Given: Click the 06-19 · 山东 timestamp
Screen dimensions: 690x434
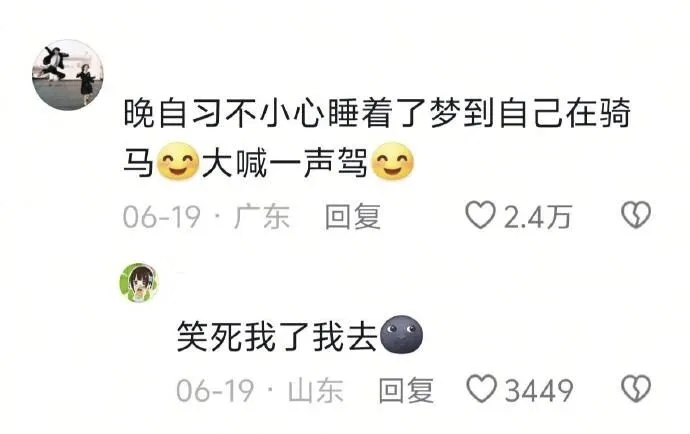Looking at the screenshot, I should point(260,390).
